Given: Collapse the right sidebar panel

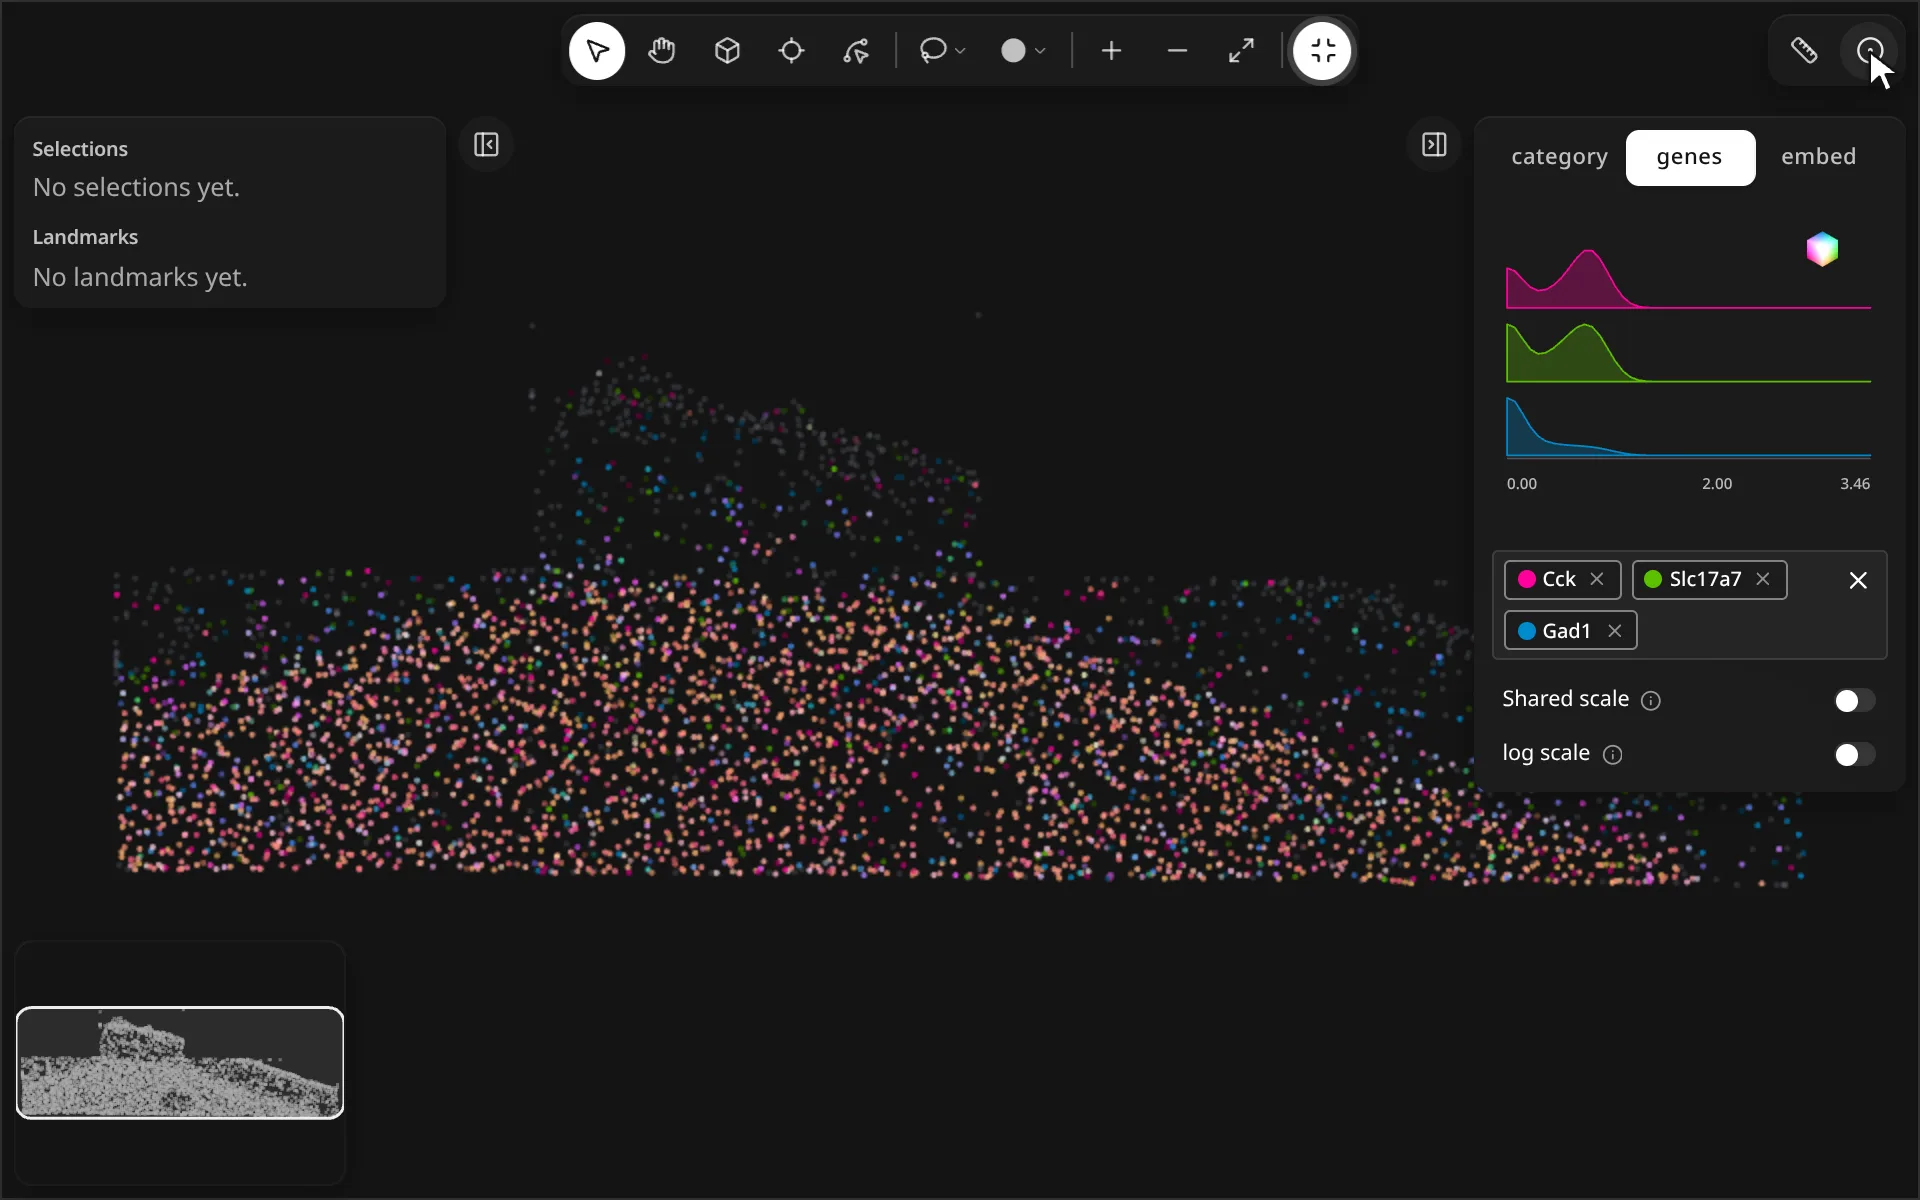Looking at the screenshot, I should click(x=1434, y=145).
